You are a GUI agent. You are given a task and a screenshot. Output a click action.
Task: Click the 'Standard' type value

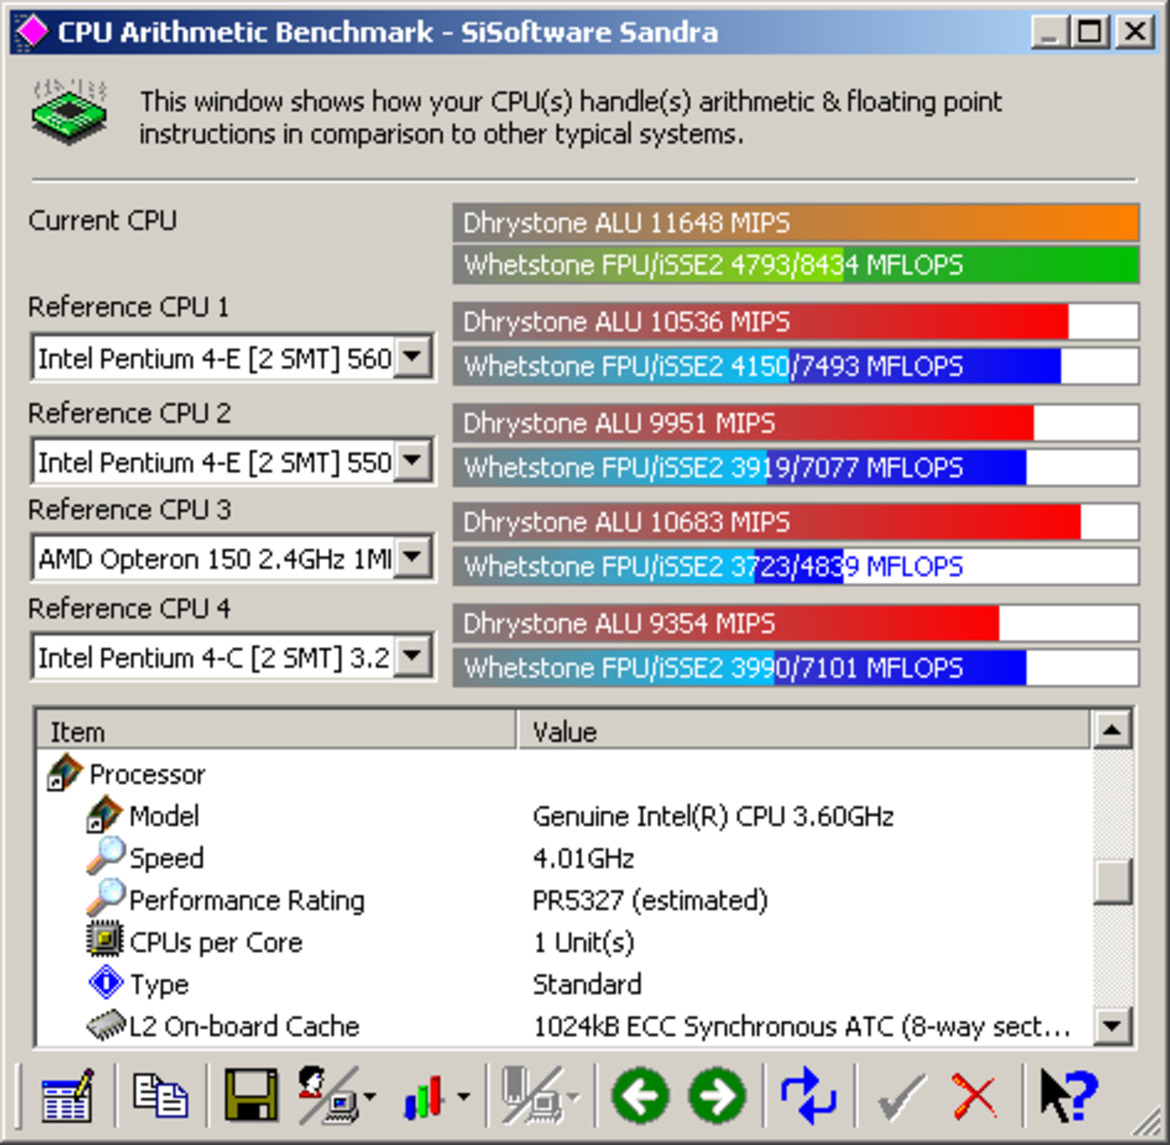click(586, 984)
